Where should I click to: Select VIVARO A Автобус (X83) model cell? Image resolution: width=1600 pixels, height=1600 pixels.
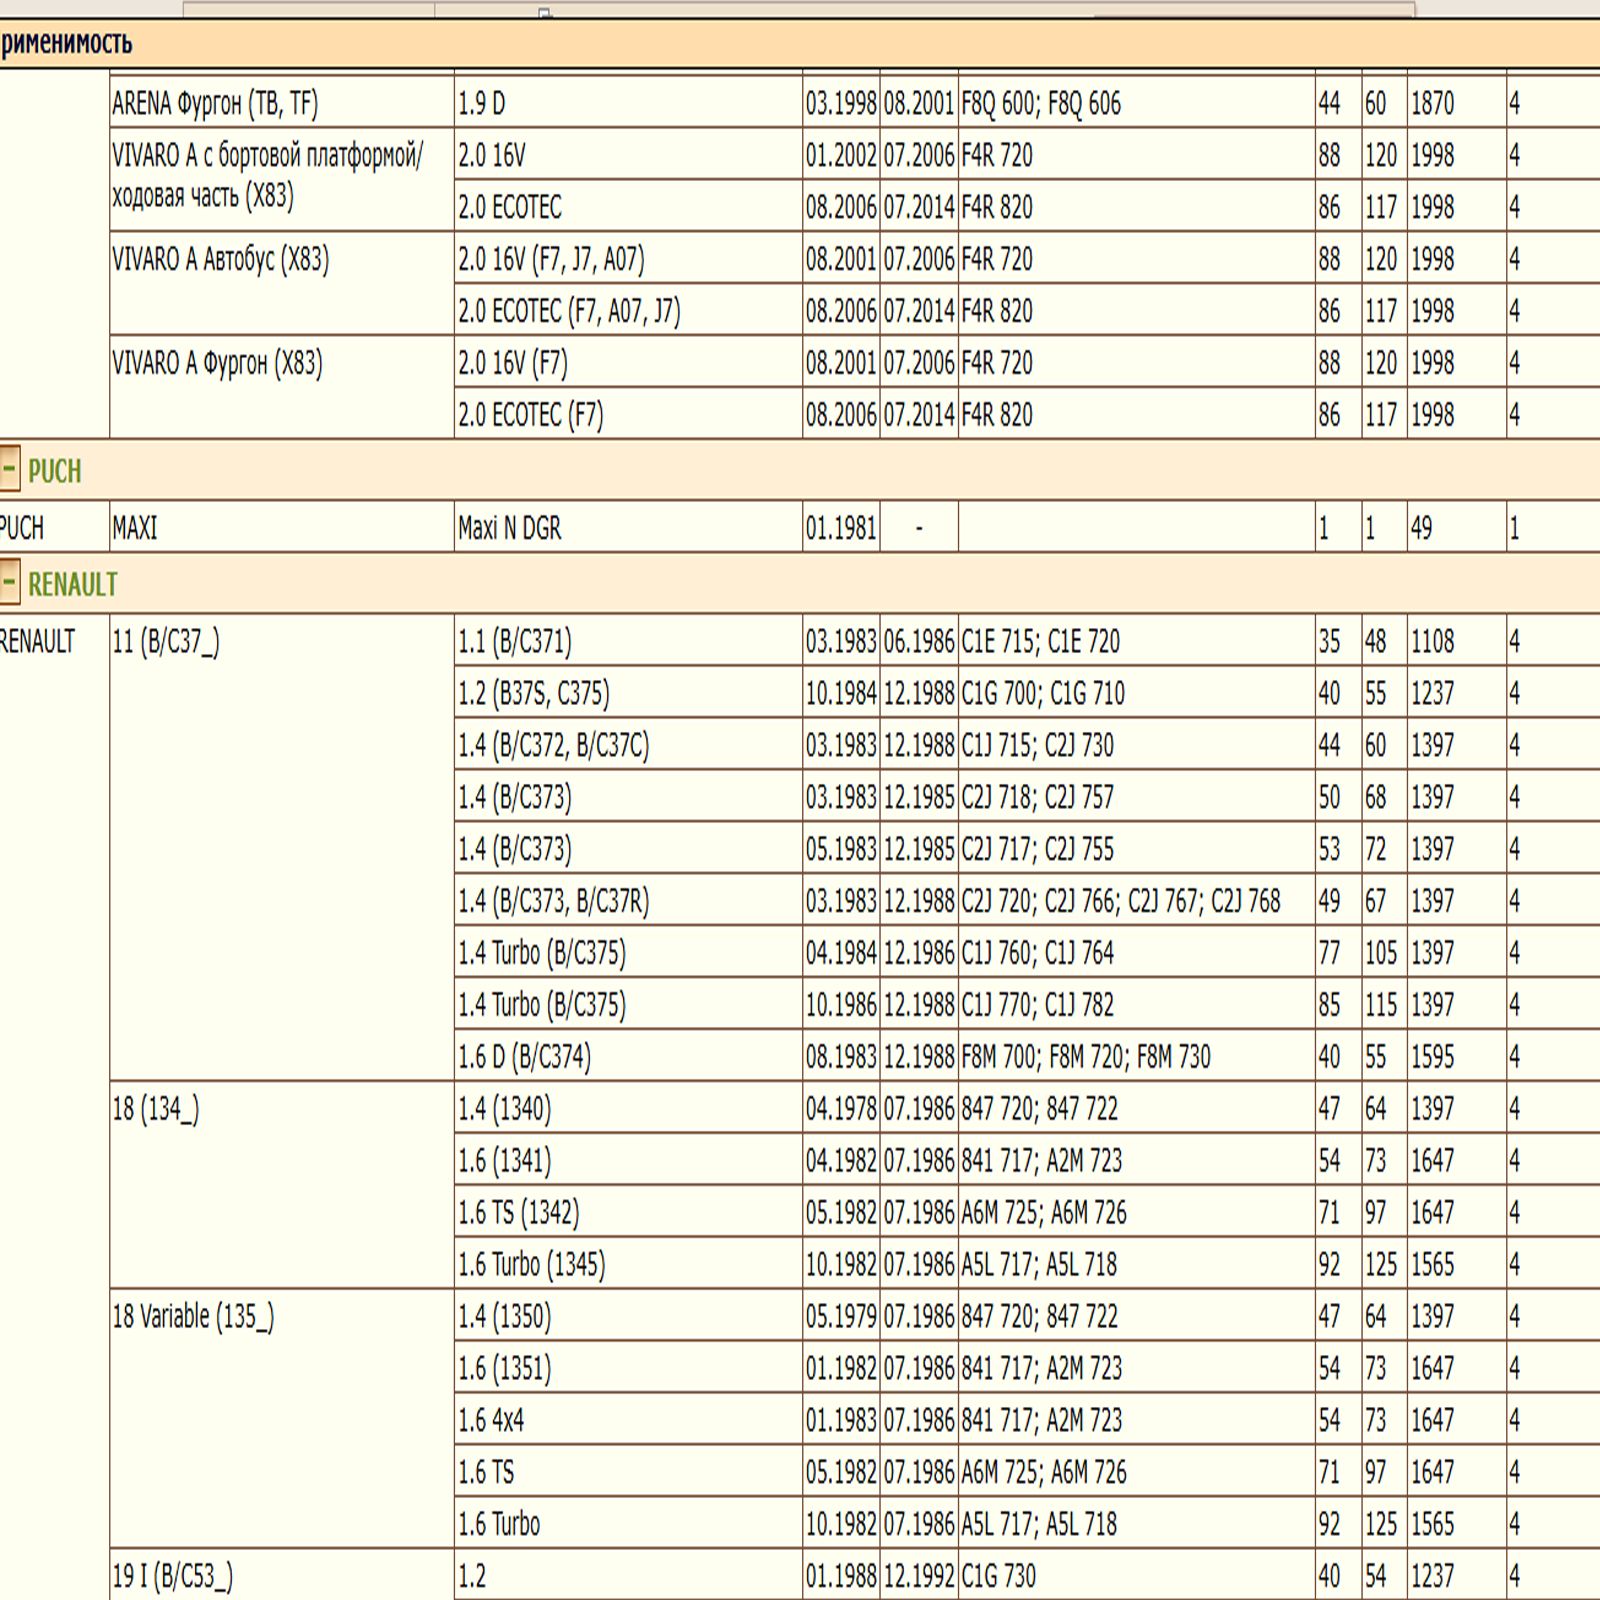coord(221,259)
